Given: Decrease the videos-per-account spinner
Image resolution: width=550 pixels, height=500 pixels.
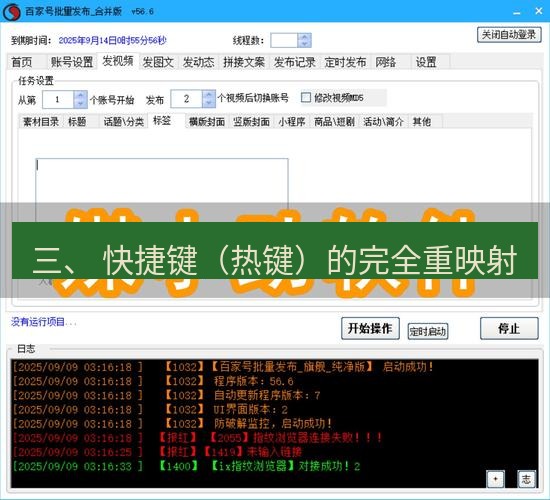Looking at the screenshot, I should click(x=209, y=103).
